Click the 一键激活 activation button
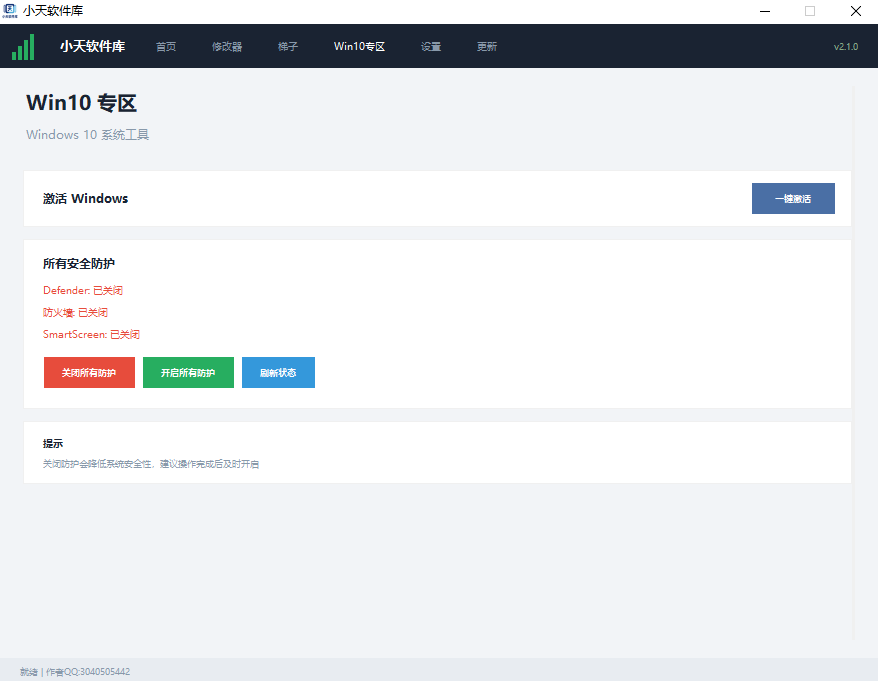 793,198
